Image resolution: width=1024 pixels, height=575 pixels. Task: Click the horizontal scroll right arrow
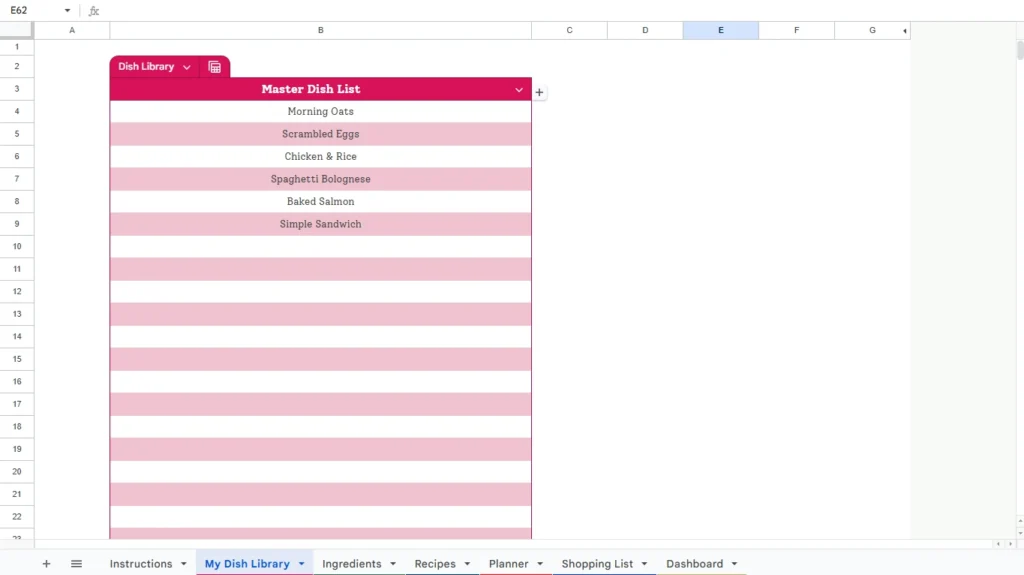coord(1010,544)
